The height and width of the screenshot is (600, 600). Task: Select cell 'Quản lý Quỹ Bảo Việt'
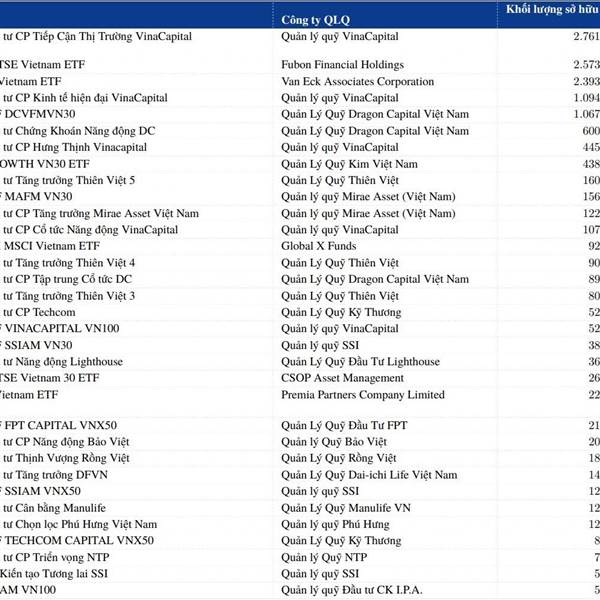(334, 442)
